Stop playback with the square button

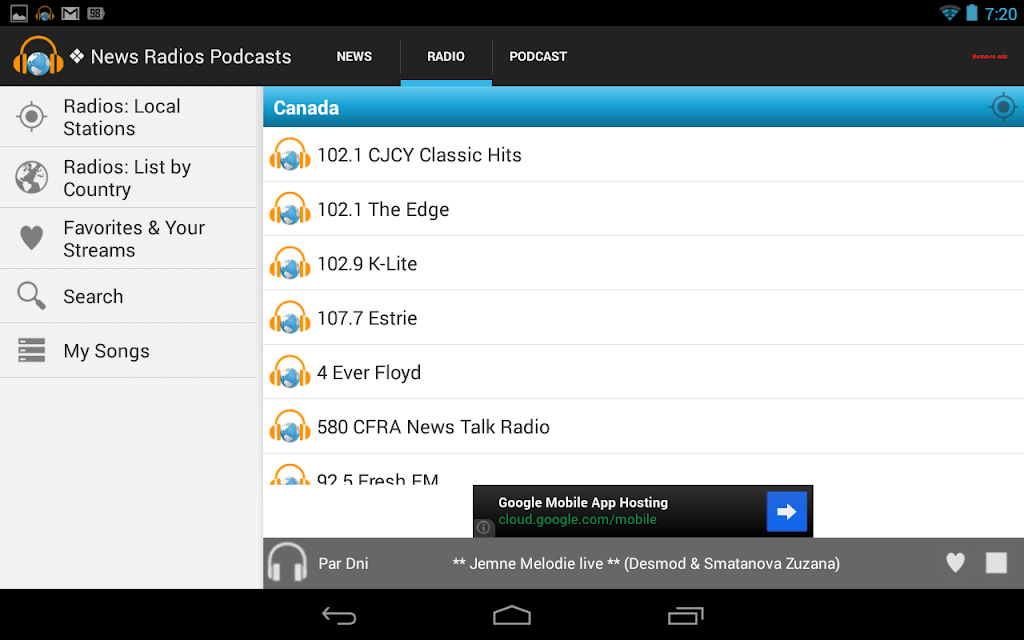pyautogui.click(x=996, y=563)
